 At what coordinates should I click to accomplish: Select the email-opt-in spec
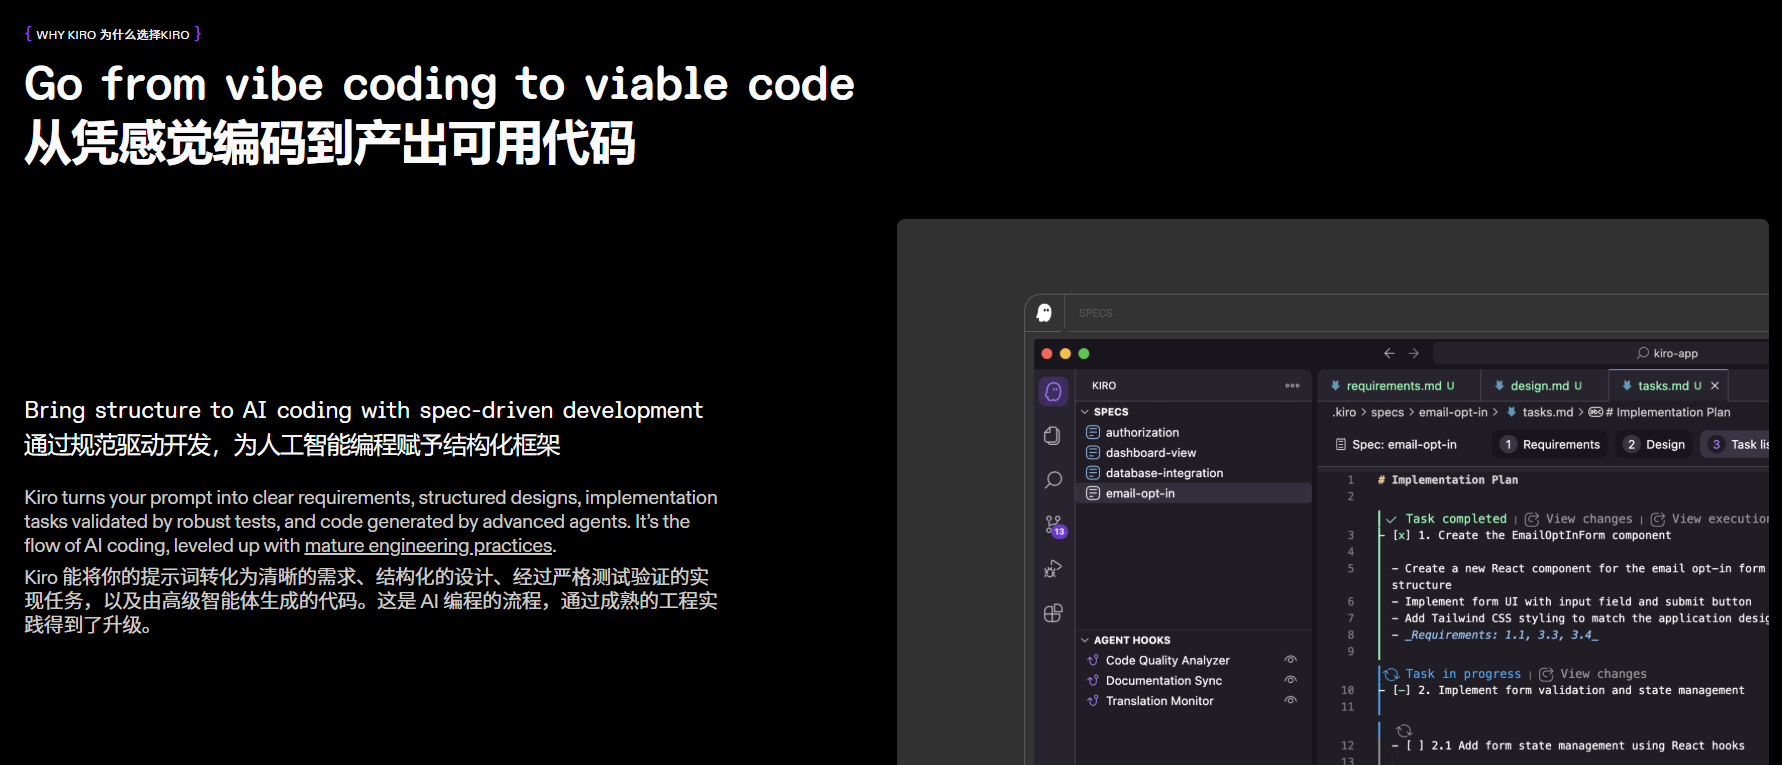tap(1140, 494)
